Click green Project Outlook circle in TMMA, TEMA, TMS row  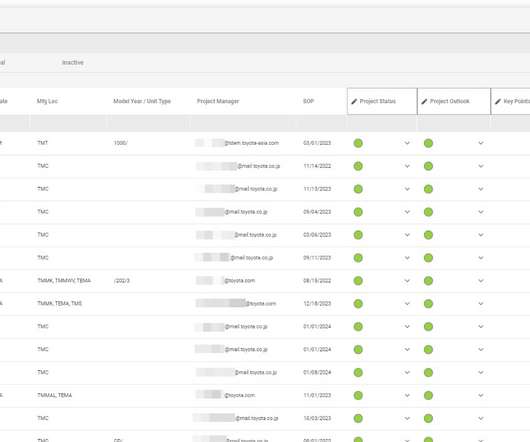[428, 304]
